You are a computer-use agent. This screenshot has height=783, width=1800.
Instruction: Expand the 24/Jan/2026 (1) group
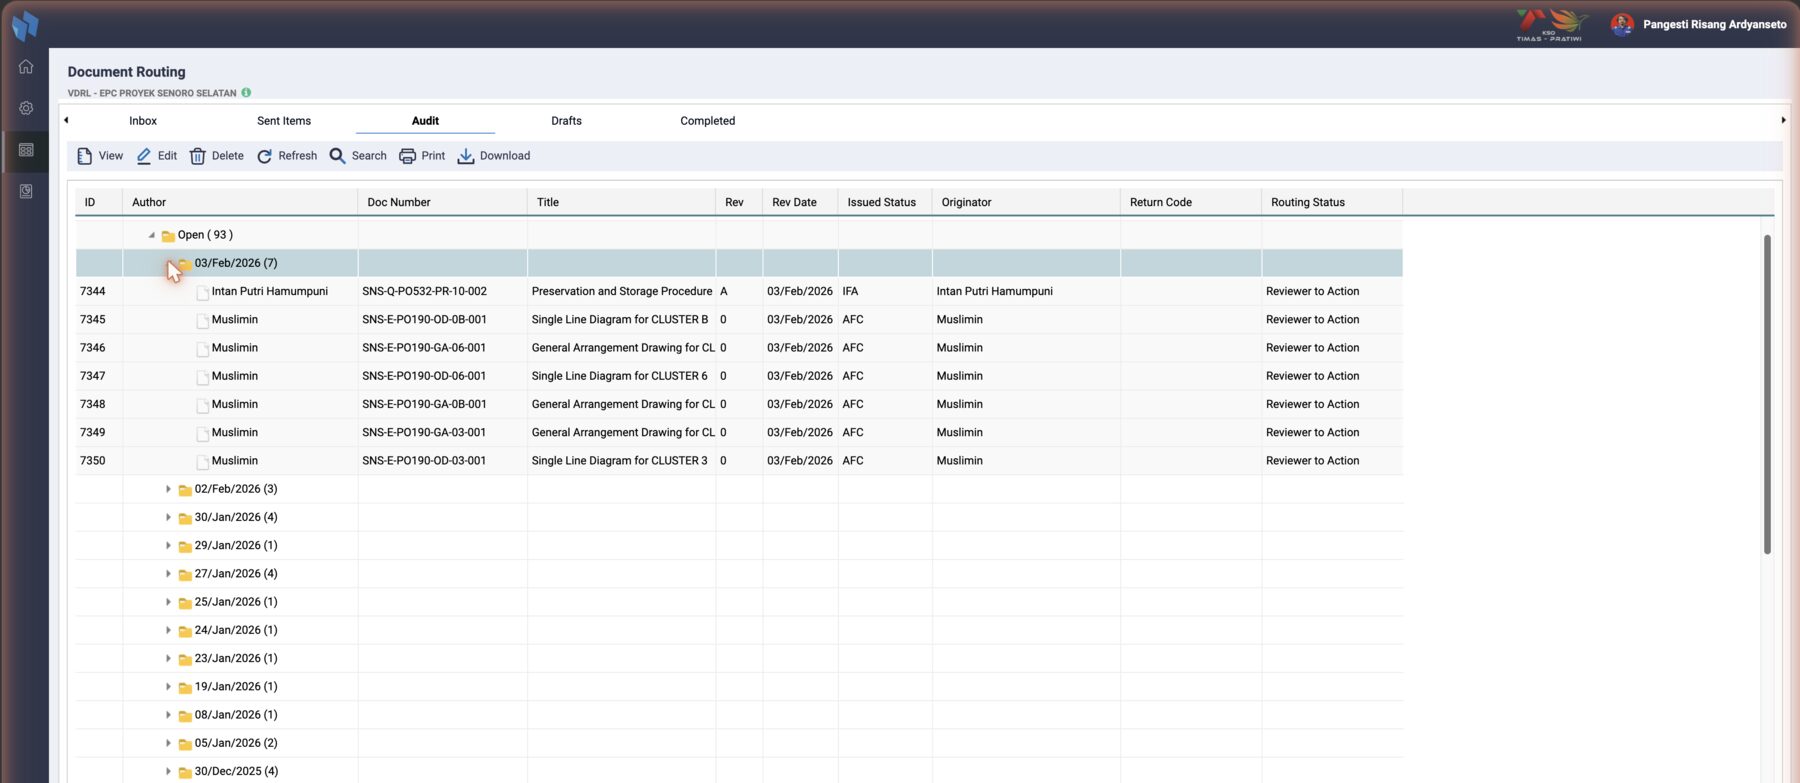click(168, 630)
